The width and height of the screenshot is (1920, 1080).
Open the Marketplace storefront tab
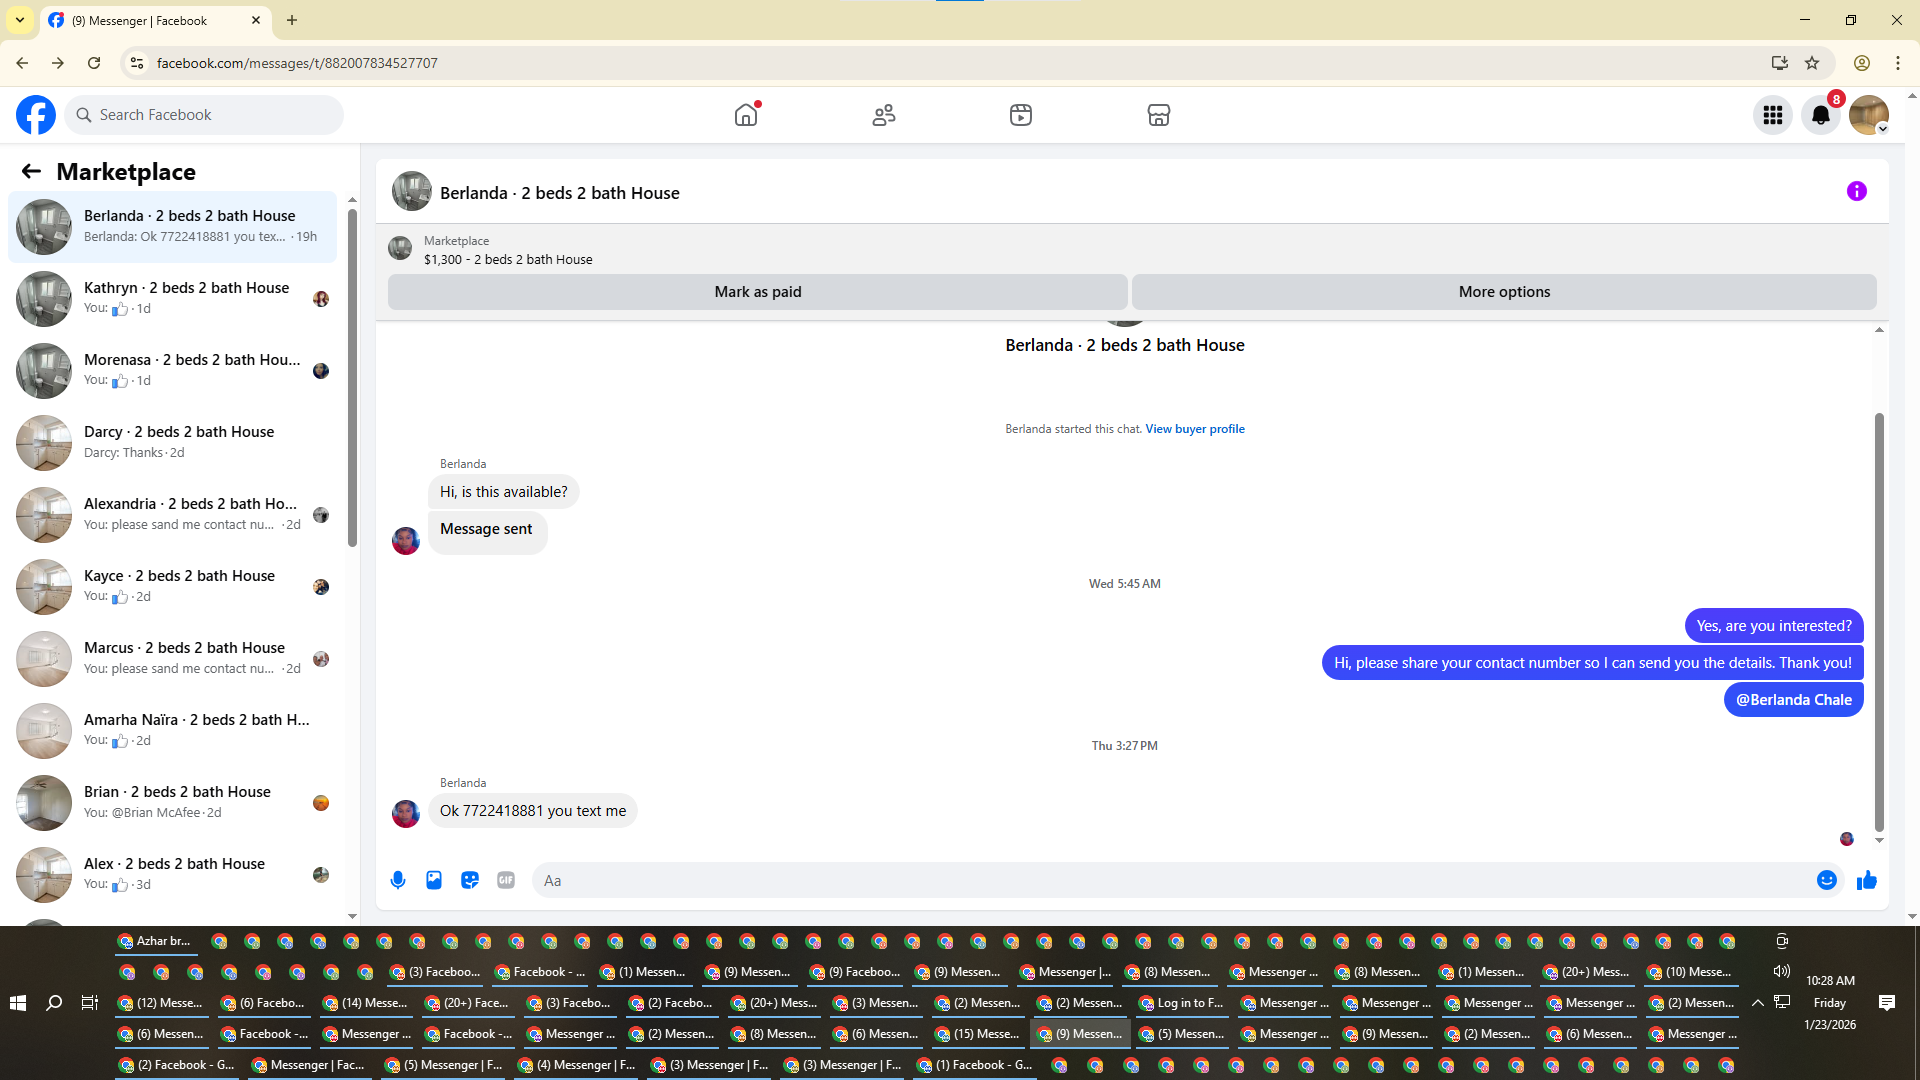1158,115
